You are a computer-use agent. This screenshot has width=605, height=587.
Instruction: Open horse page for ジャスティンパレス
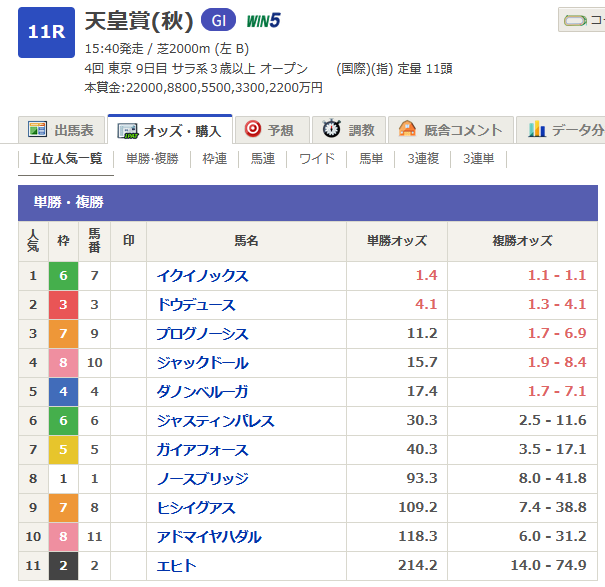(x=215, y=421)
